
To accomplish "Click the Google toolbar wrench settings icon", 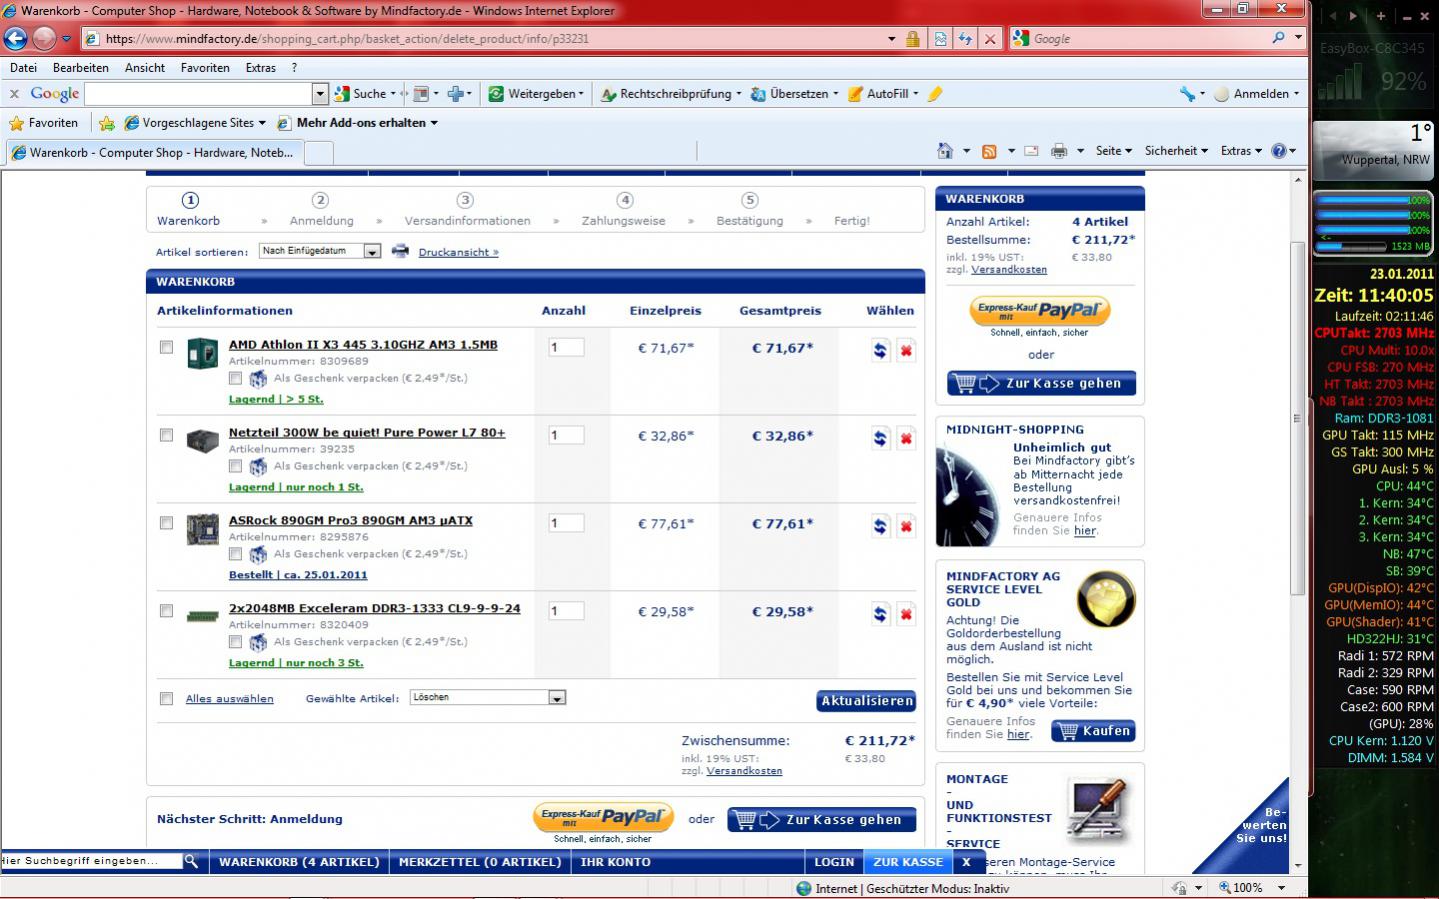I will (x=1187, y=94).
